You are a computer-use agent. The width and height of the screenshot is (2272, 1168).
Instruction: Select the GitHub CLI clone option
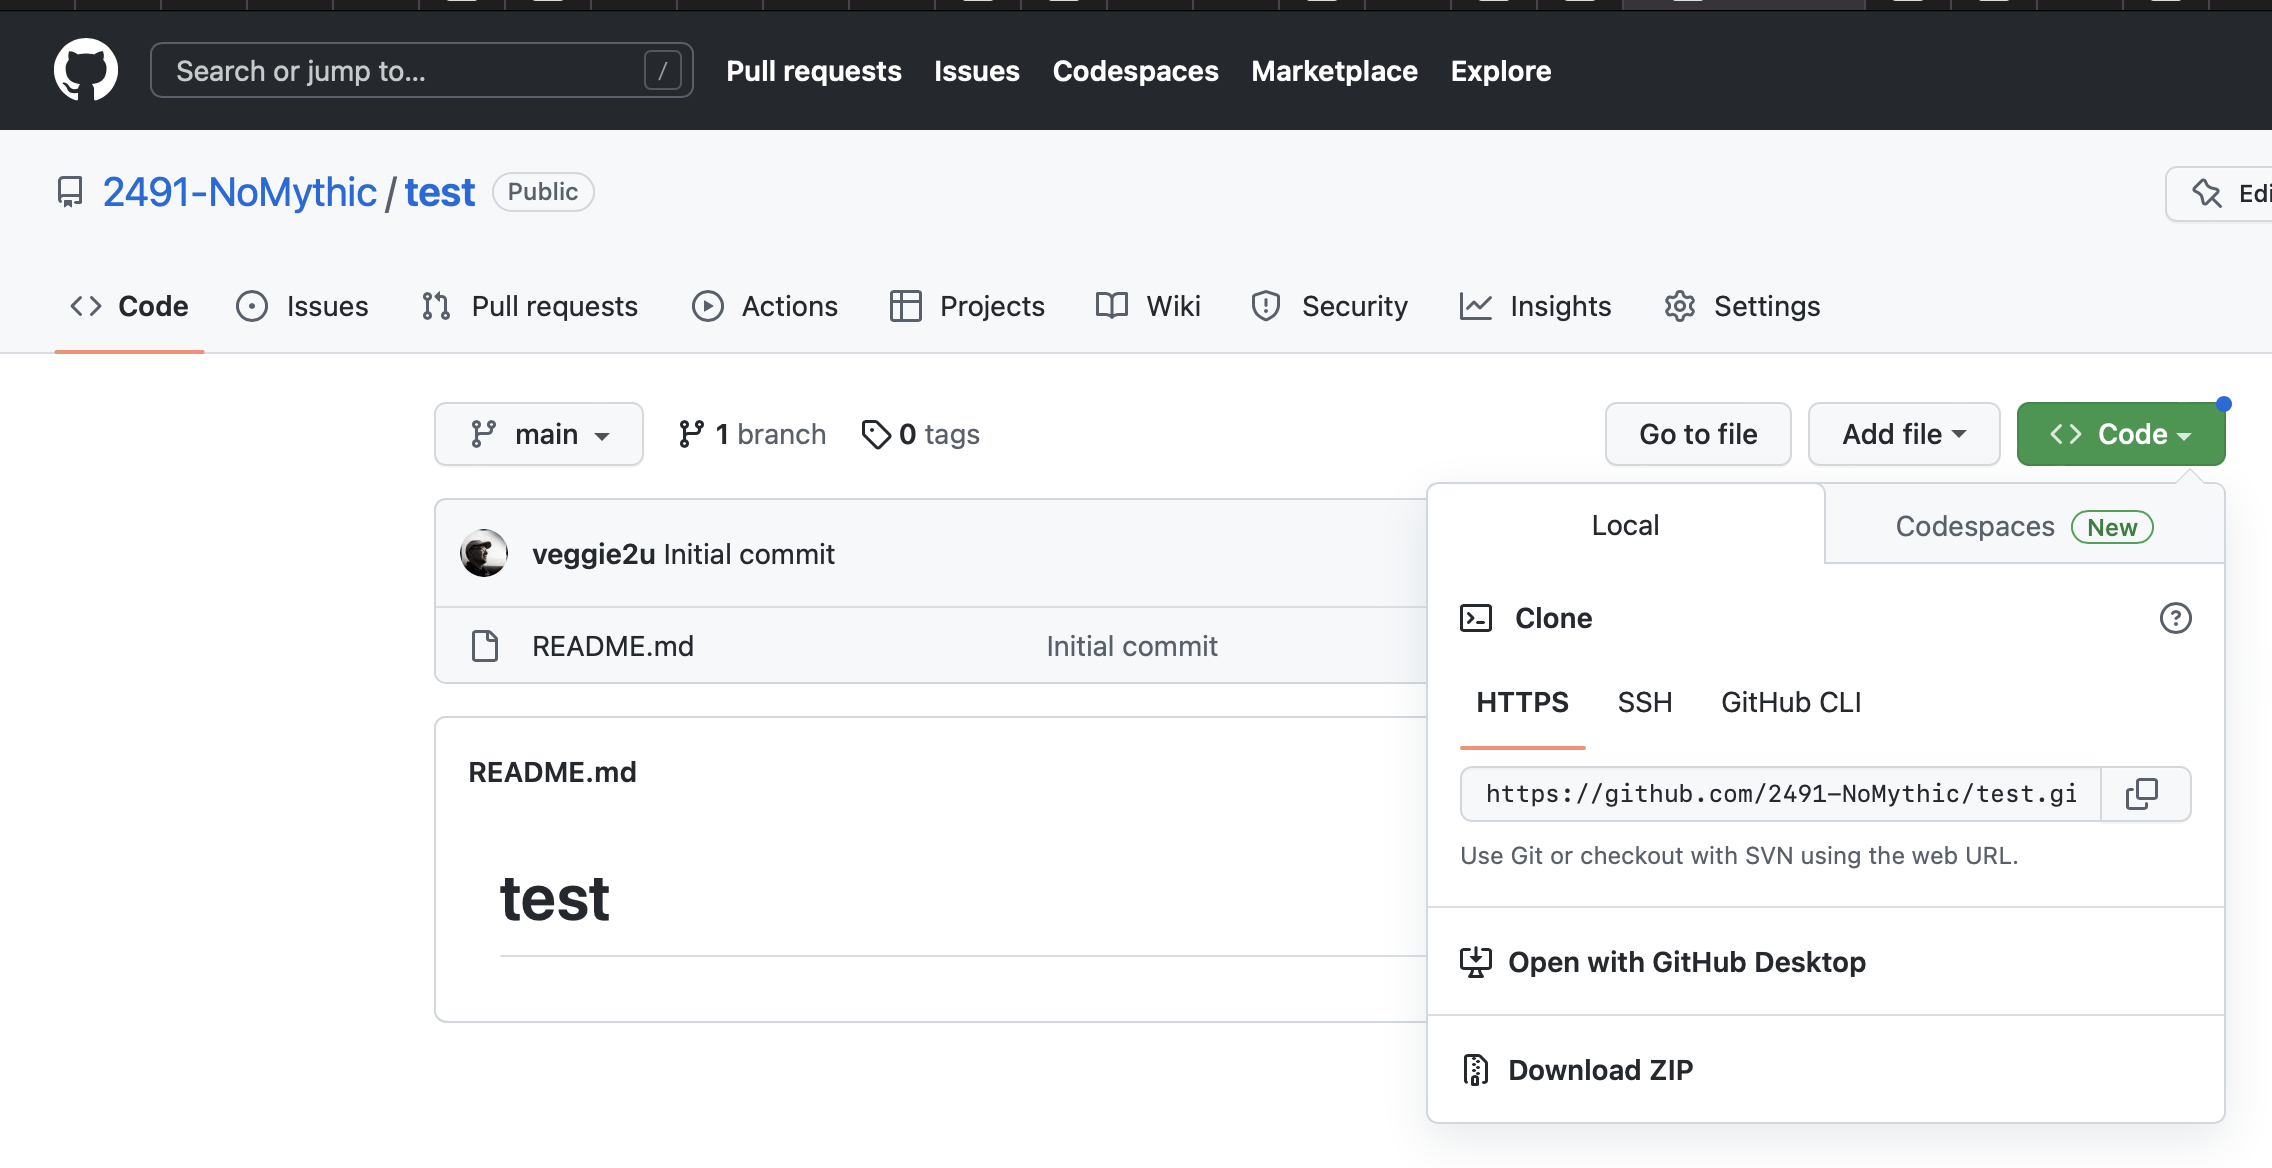1791,703
